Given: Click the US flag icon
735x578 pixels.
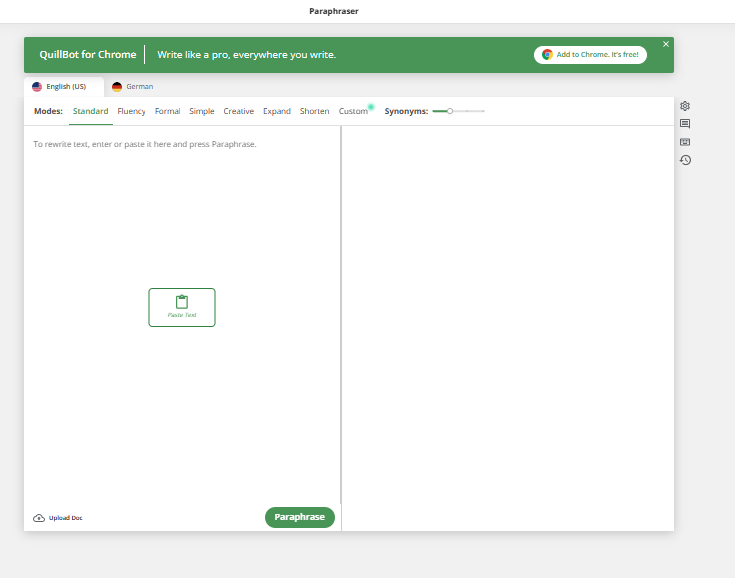Looking at the screenshot, I should pyautogui.click(x=37, y=87).
